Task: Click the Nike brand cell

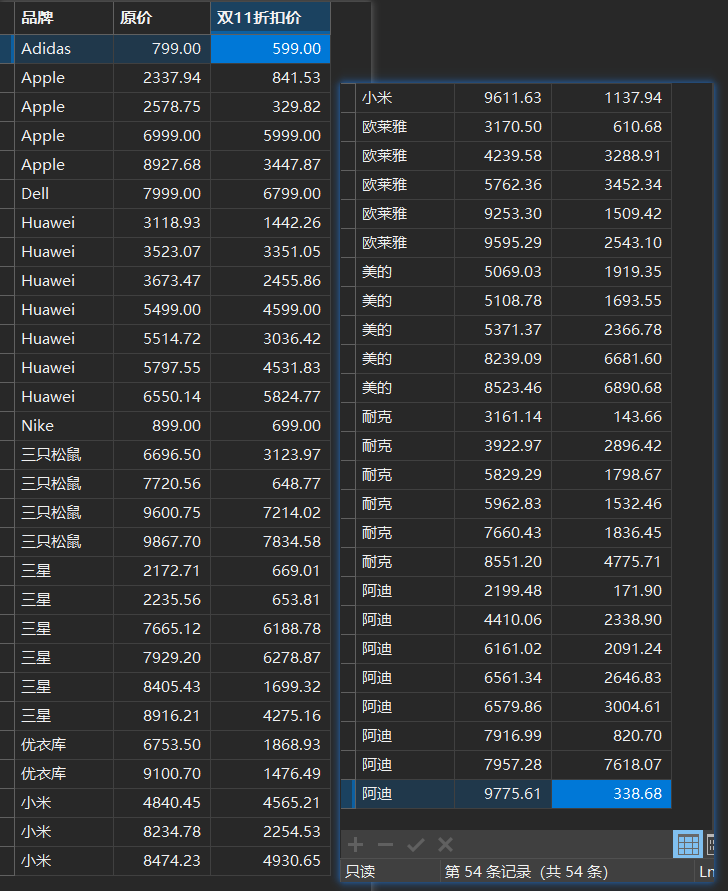Action: point(64,426)
